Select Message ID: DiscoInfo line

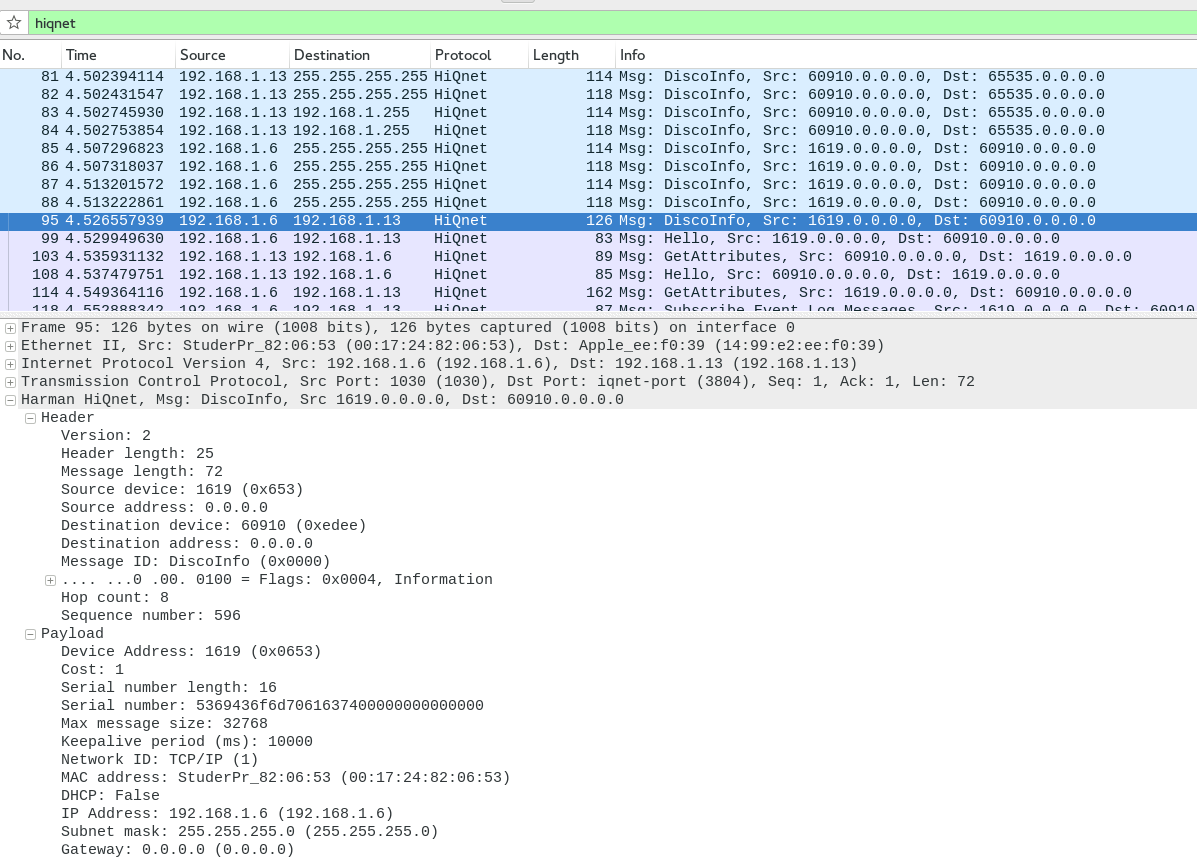[x=195, y=562]
